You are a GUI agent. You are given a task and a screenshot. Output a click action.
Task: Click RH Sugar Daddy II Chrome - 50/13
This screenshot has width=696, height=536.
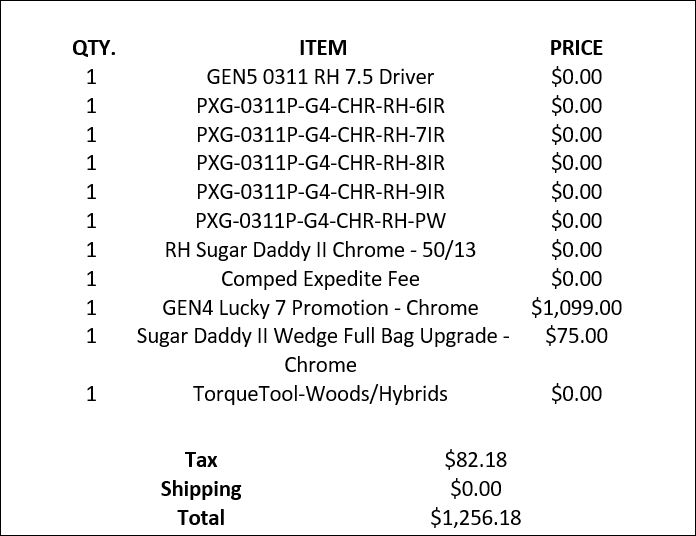(320, 250)
